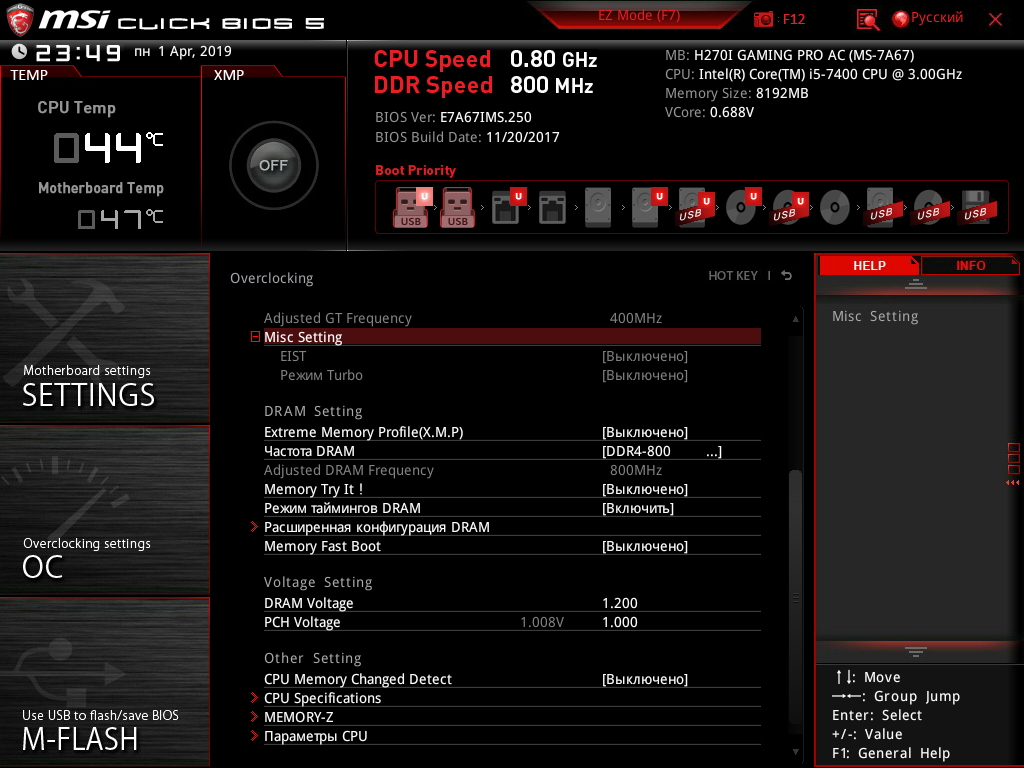
Task: Select the legacy USB CD/DVD boot device
Action: pyautogui.click(x=928, y=207)
